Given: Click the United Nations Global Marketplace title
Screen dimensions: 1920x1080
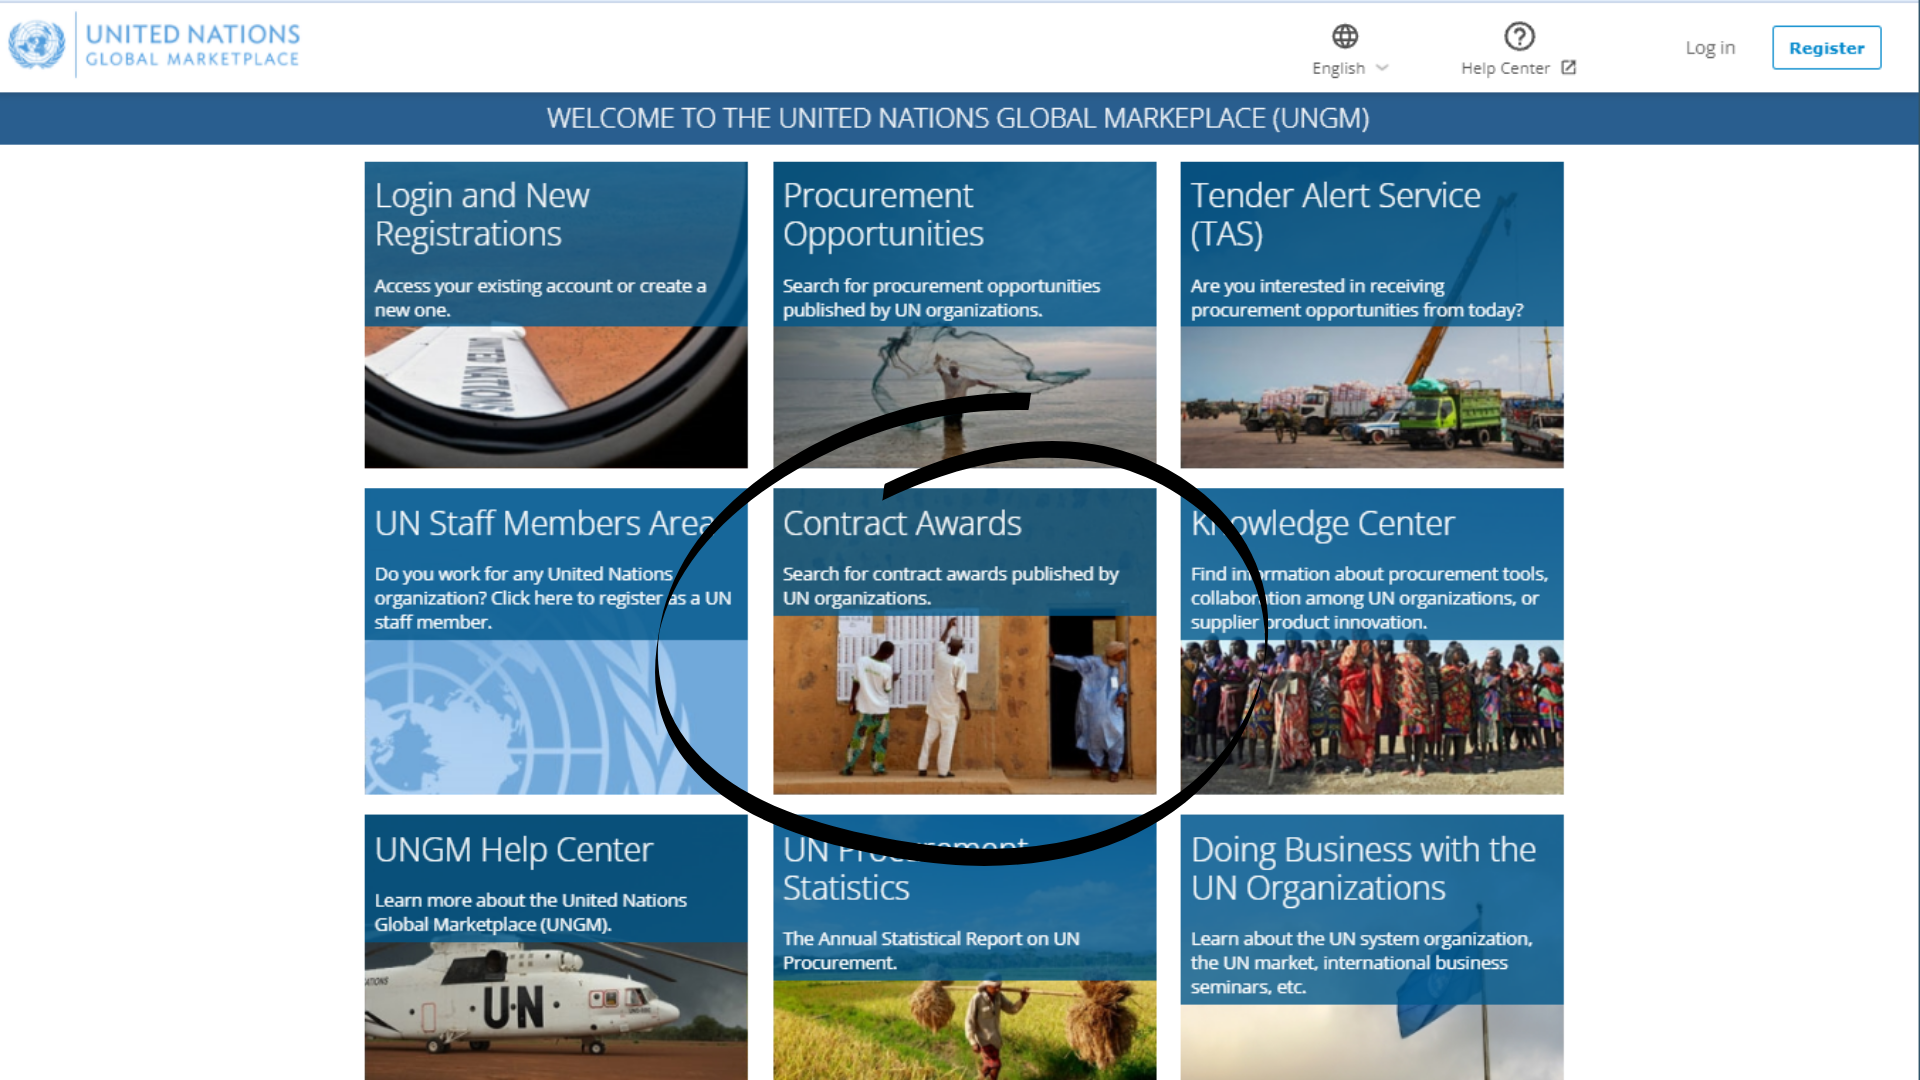Looking at the screenshot, I should (x=193, y=46).
